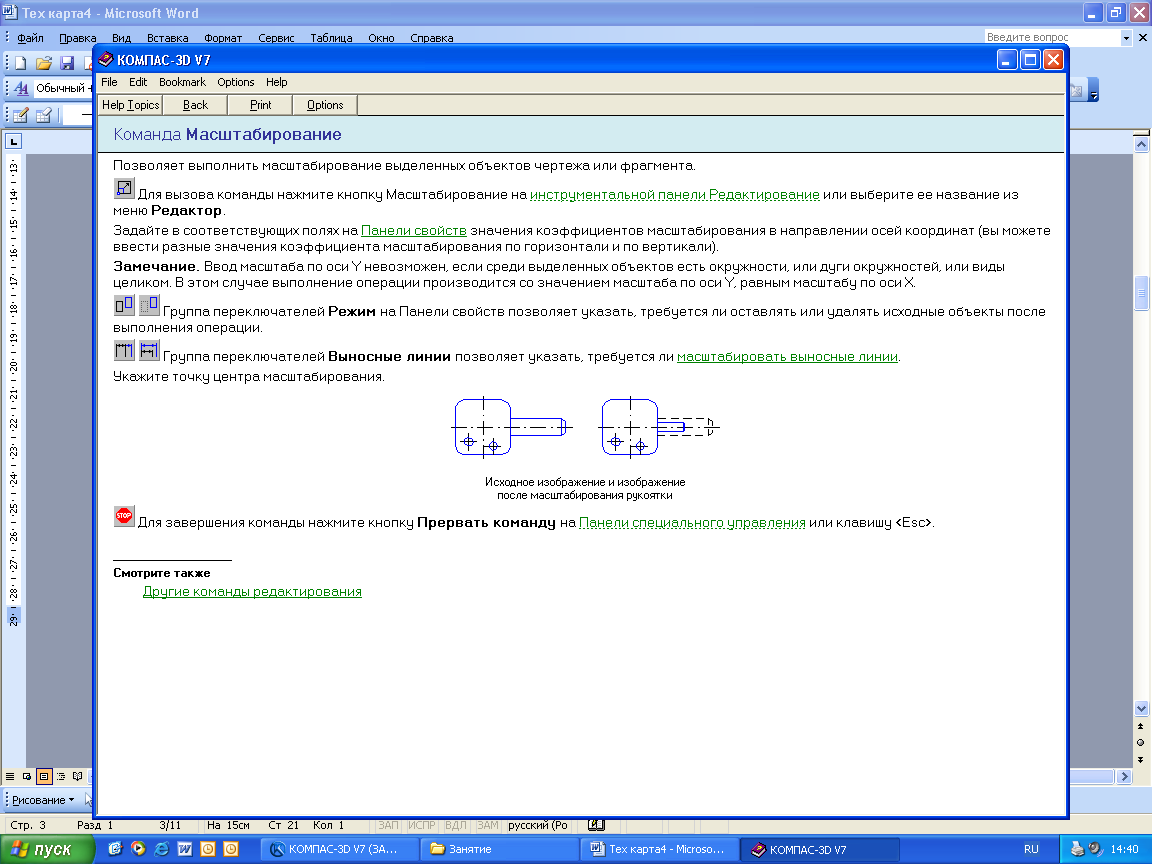Image resolution: width=1152 pixels, height=864 pixels.
Task: Switch Word to Outline view icon
Action: (61, 777)
